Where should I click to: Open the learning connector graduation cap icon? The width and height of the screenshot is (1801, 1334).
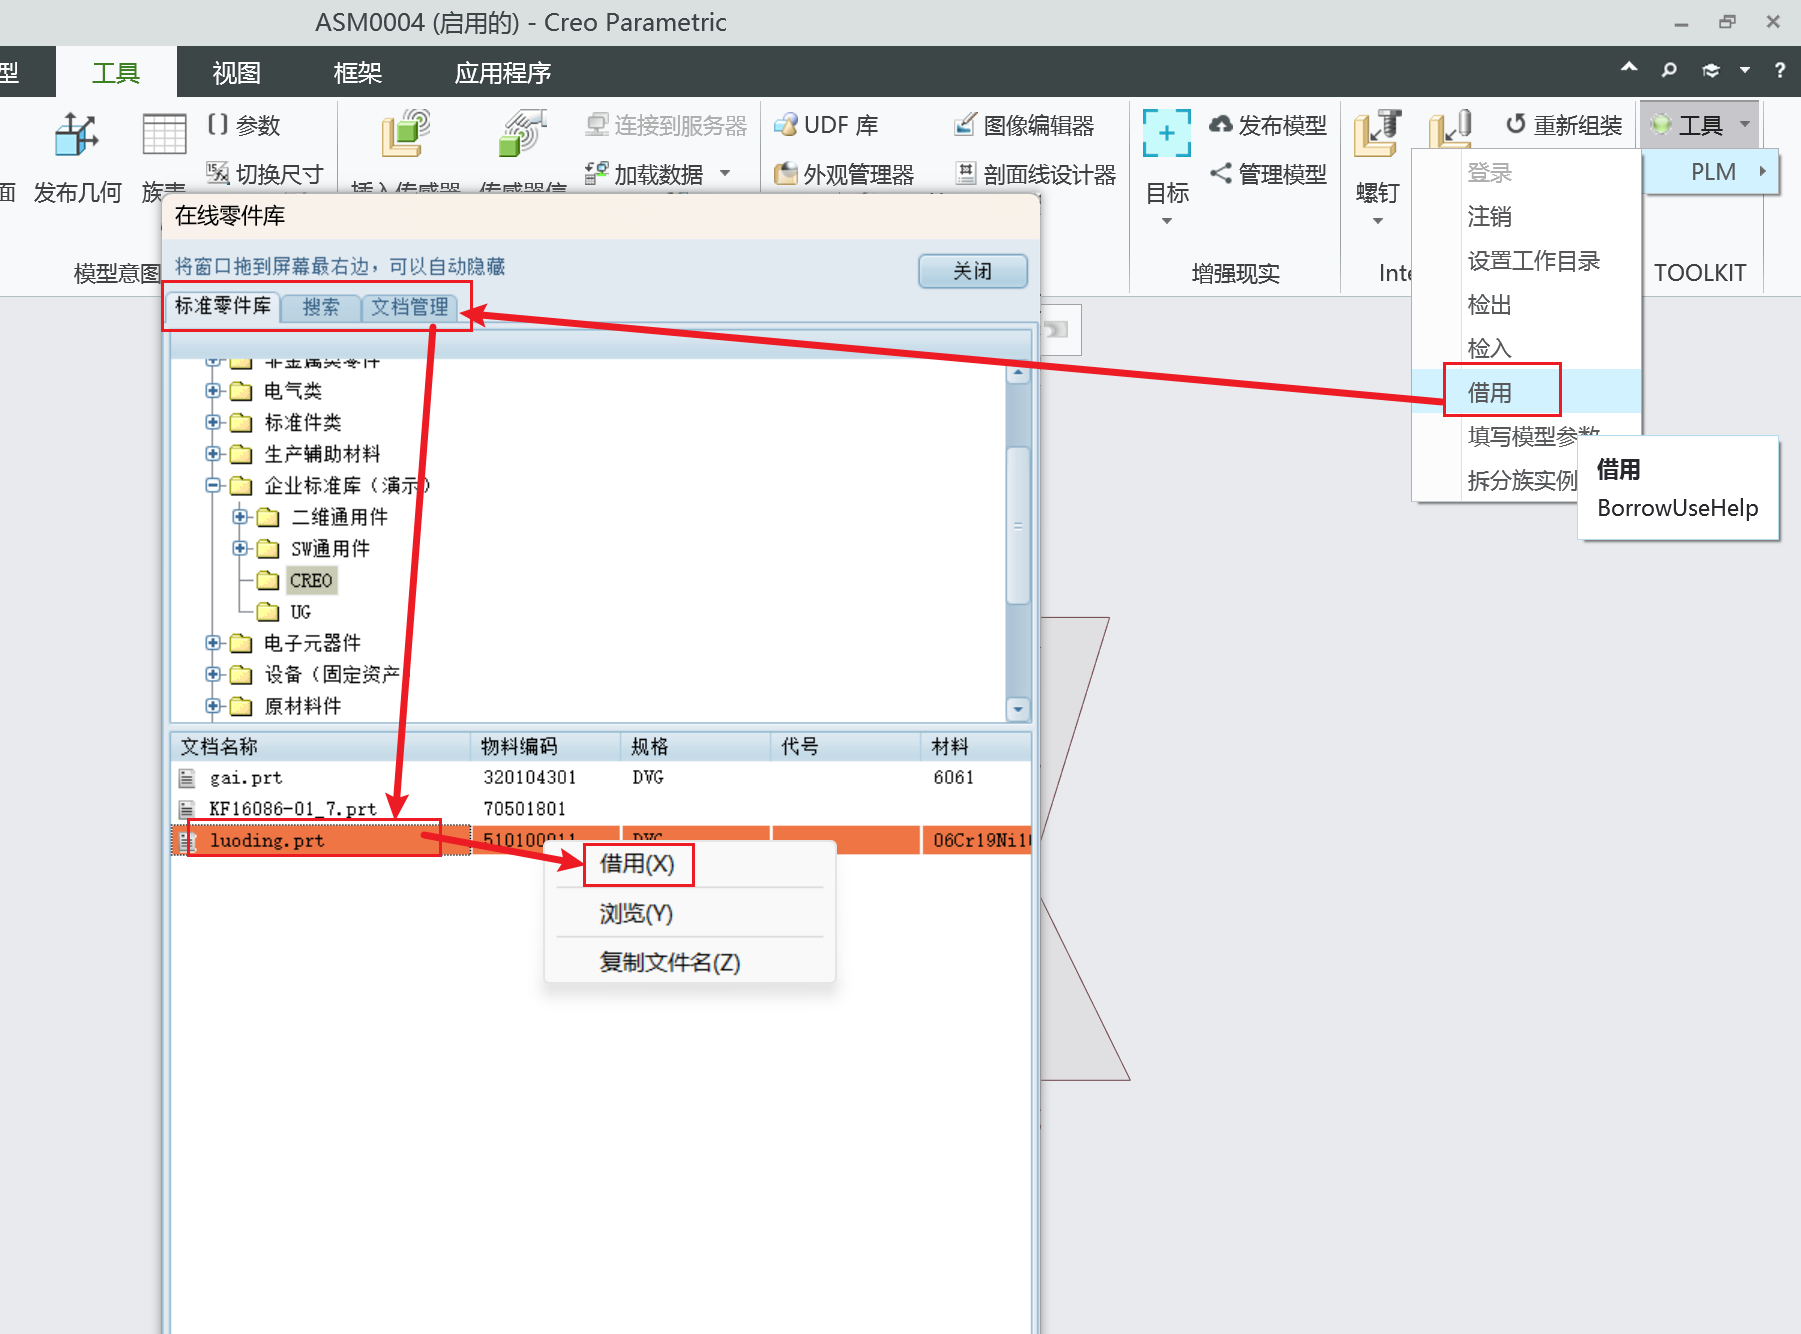1711,70
